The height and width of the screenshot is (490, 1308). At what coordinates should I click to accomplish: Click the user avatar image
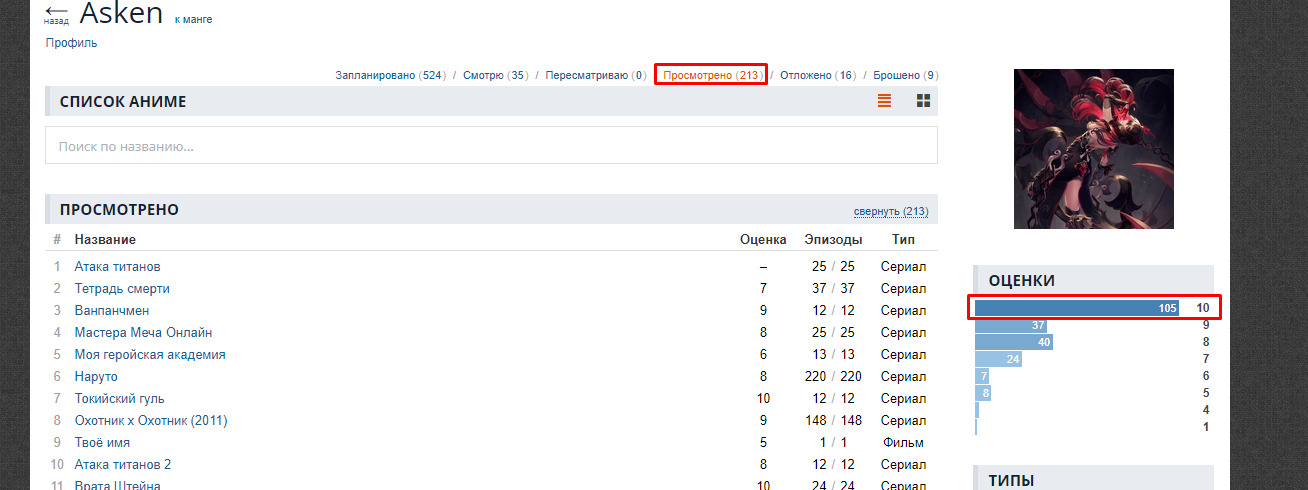(x=1093, y=149)
